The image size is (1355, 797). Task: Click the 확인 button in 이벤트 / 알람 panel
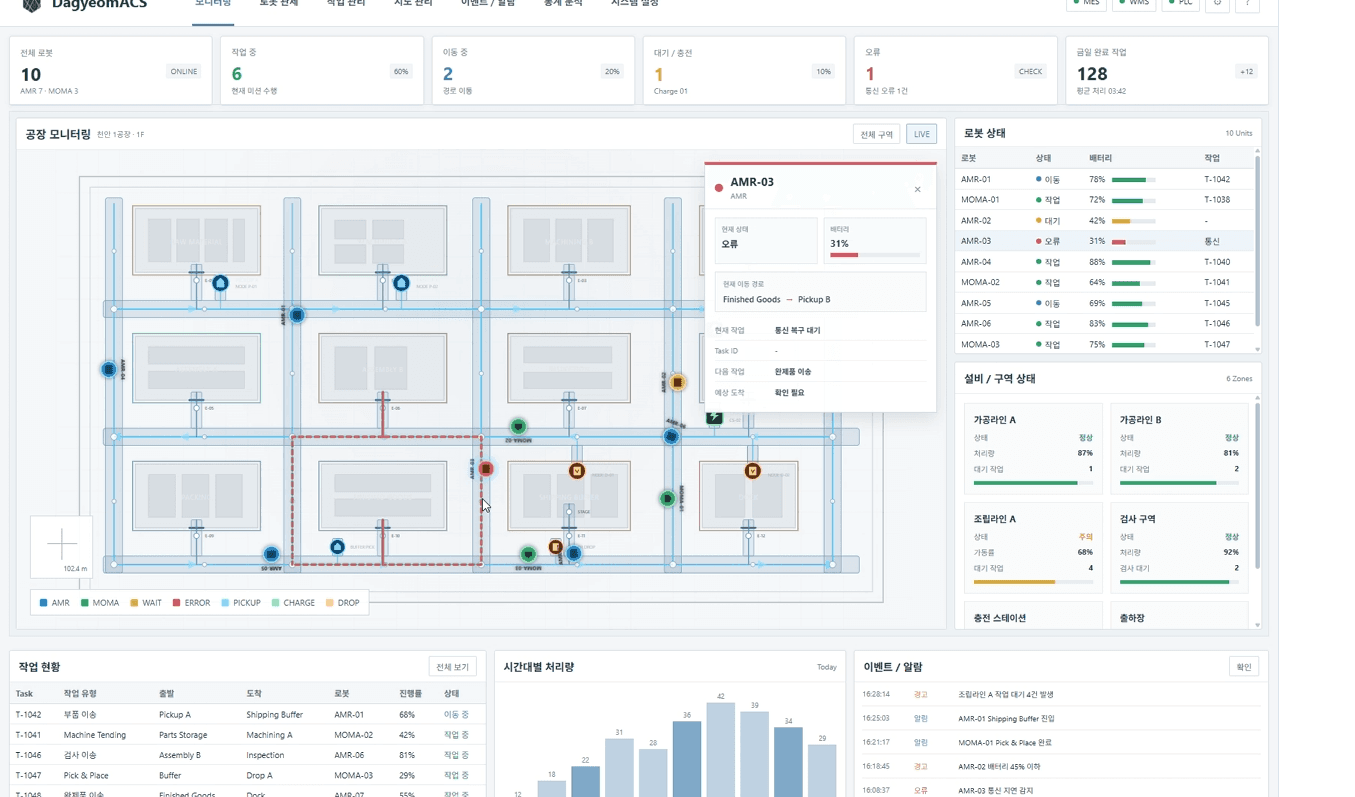(x=1244, y=667)
